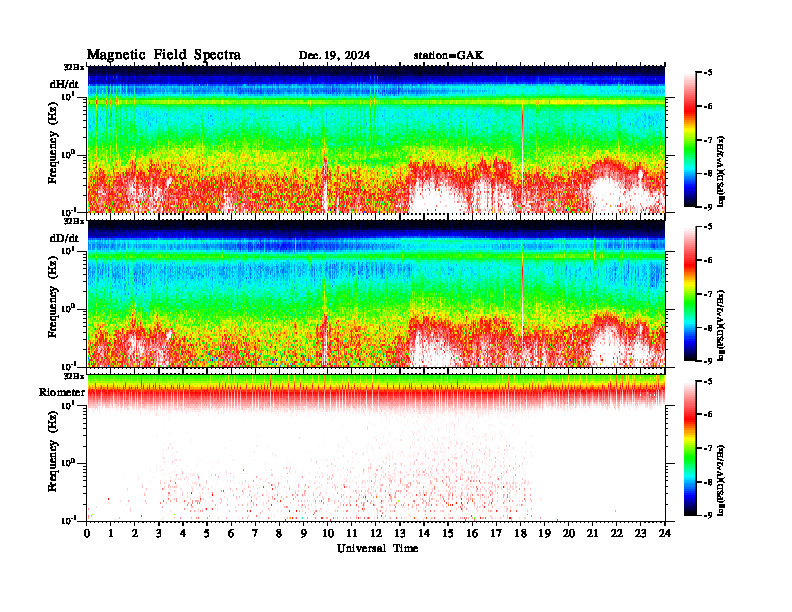Image resolution: width=792 pixels, height=612 pixels.
Task: Click hour "23" on the time axis
Action: [x=641, y=534]
